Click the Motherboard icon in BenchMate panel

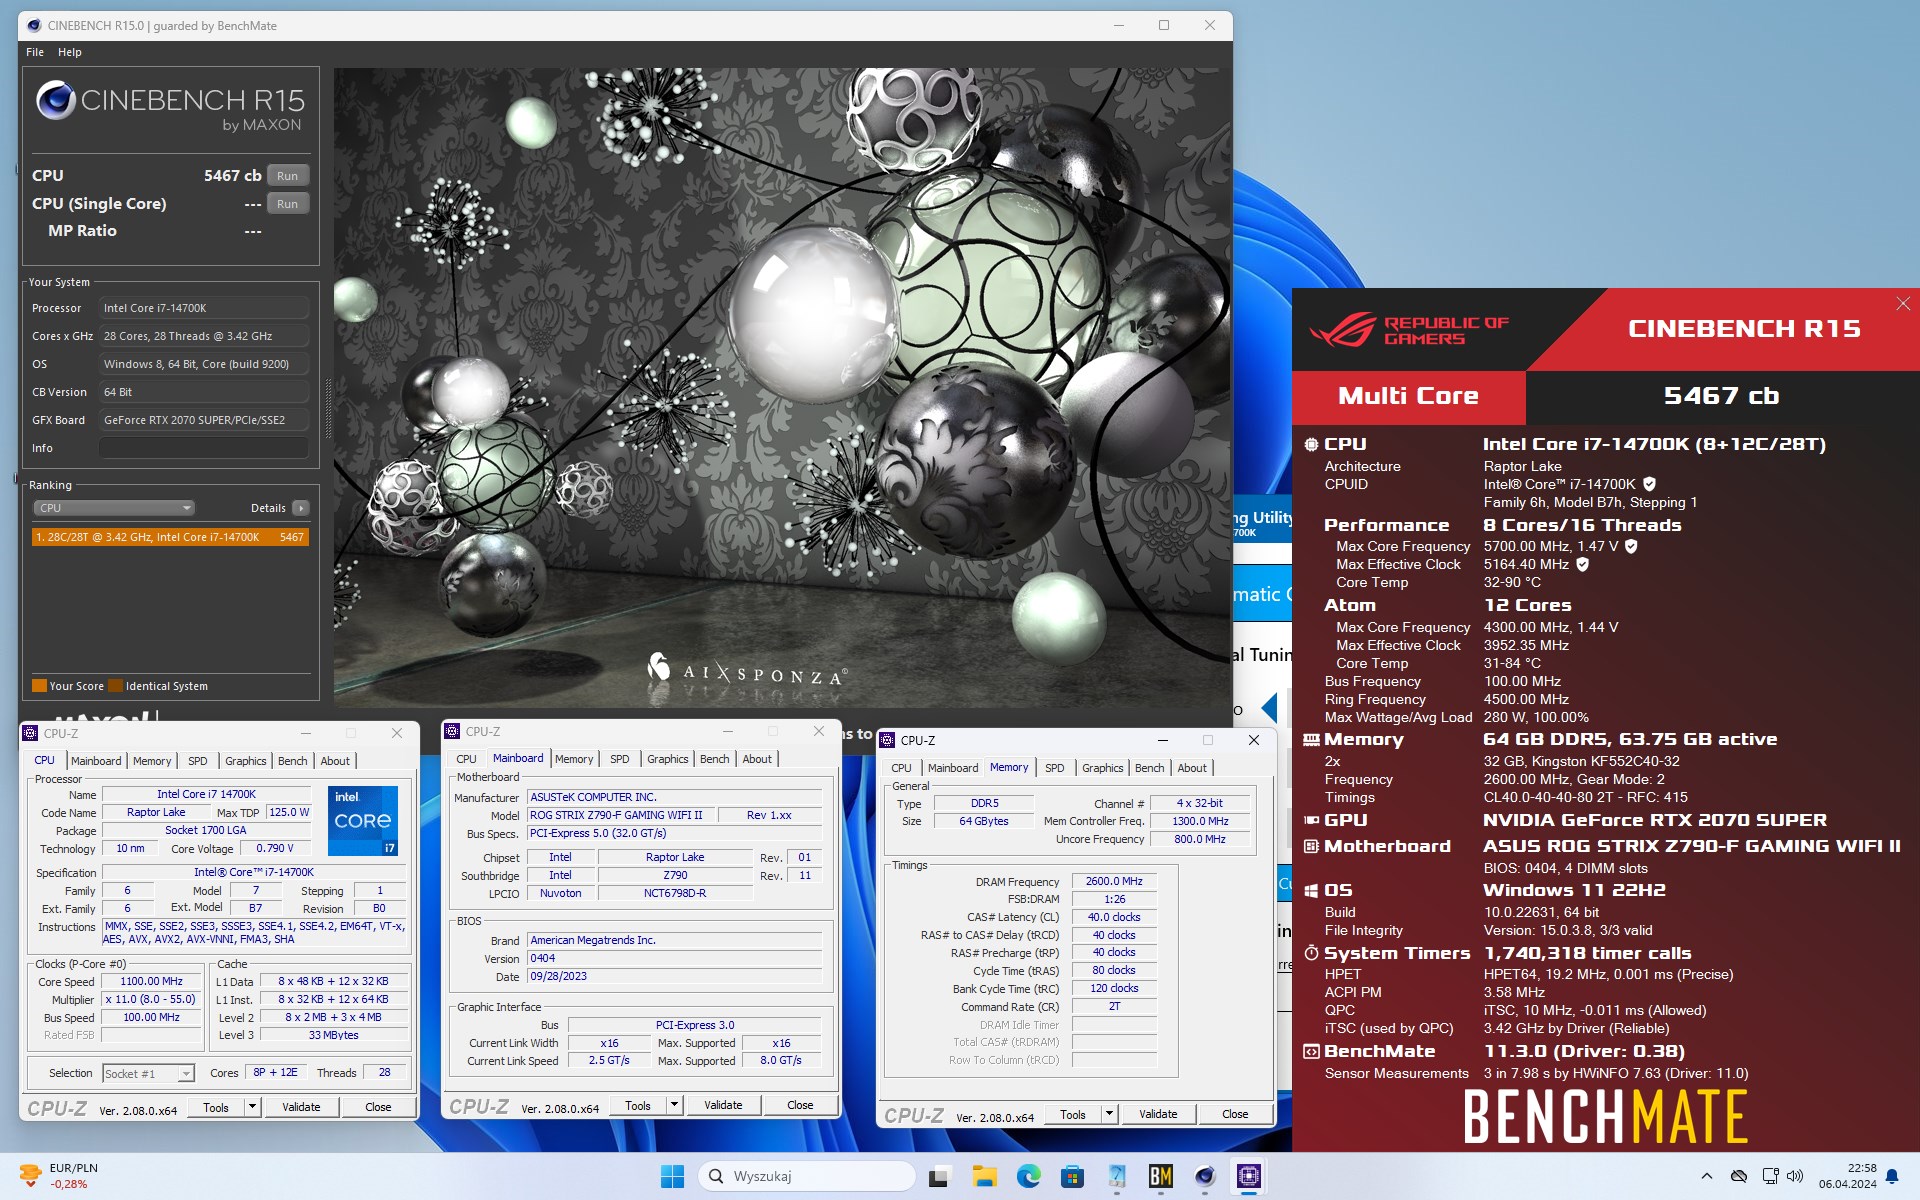[1312, 846]
